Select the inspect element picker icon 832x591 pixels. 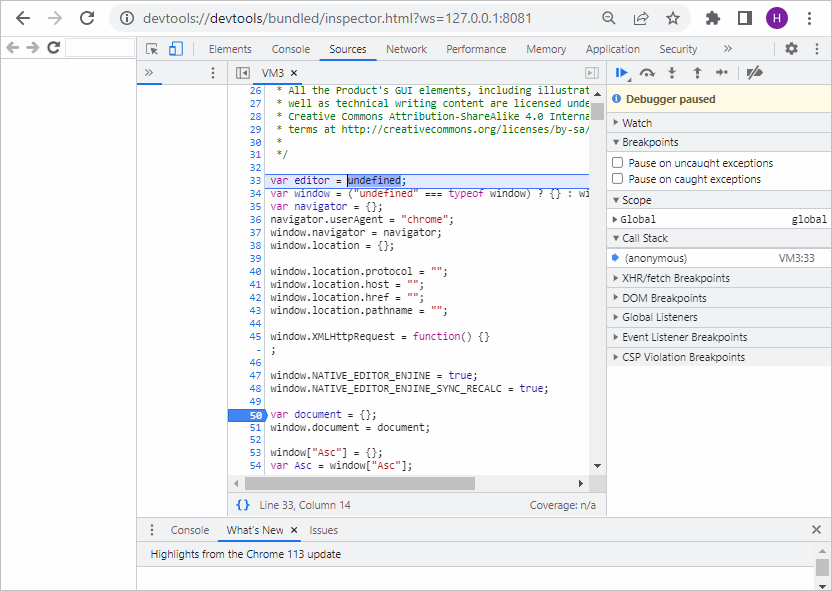(x=152, y=49)
